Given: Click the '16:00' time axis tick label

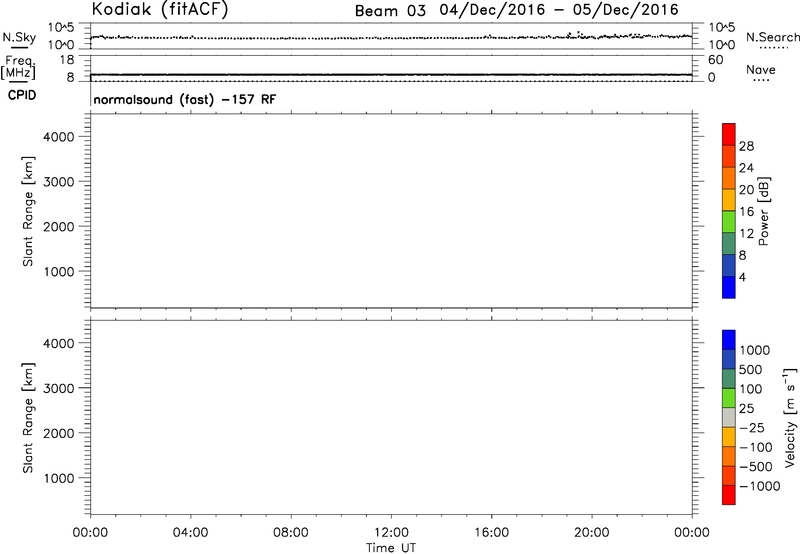Looking at the screenshot, I should [491, 533].
